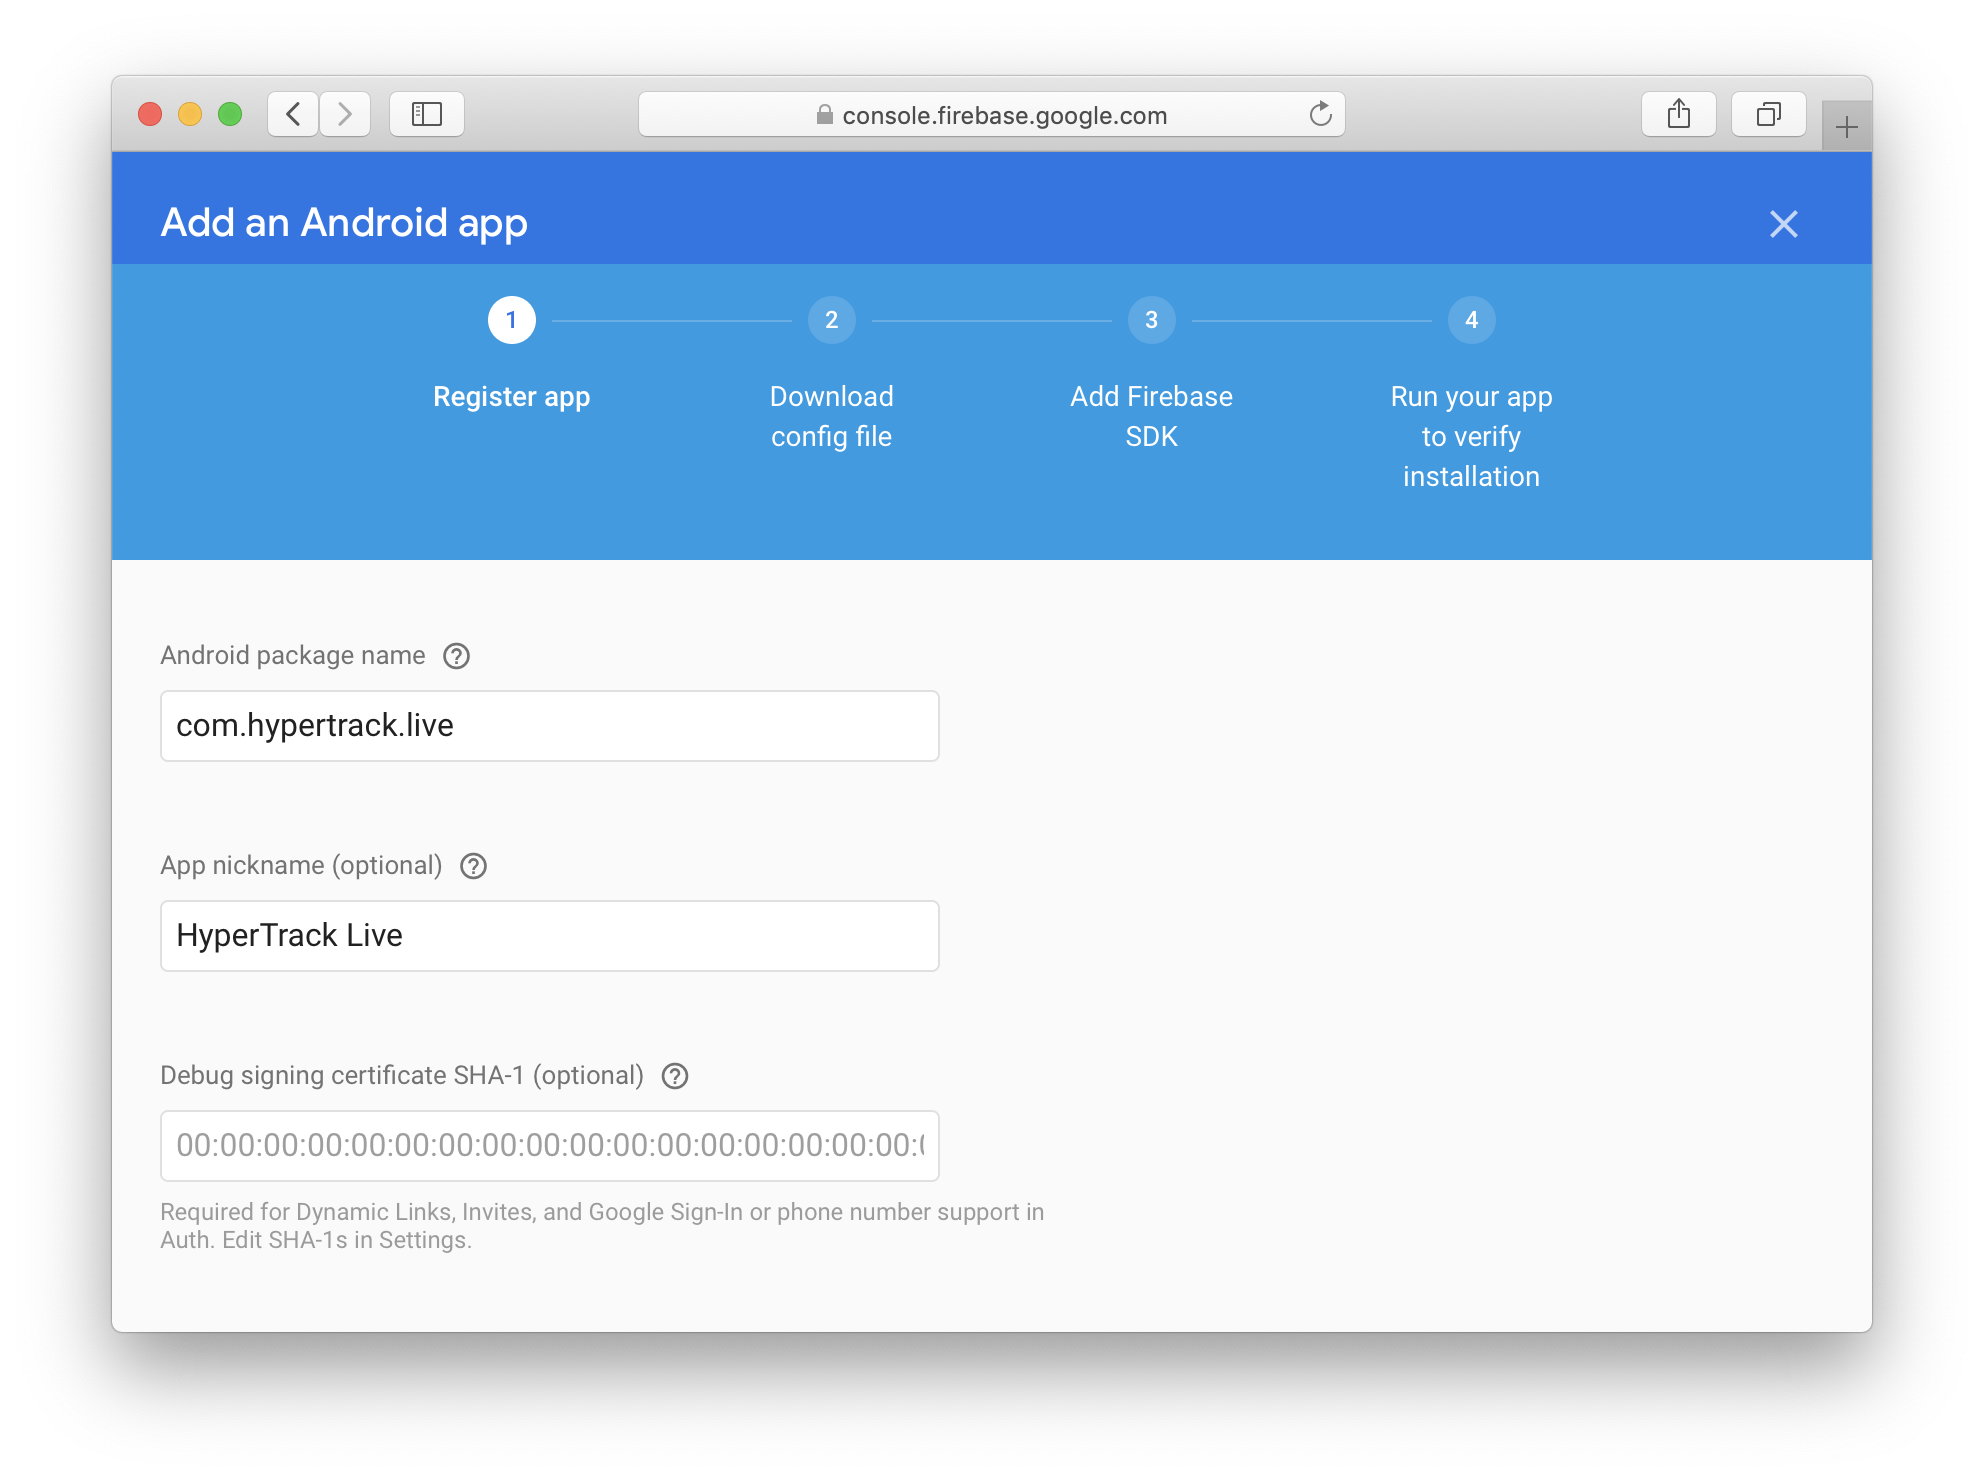Click the lock icon in address bar
This screenshot has height=1480, width=1984.
click(x=824, y=115)
